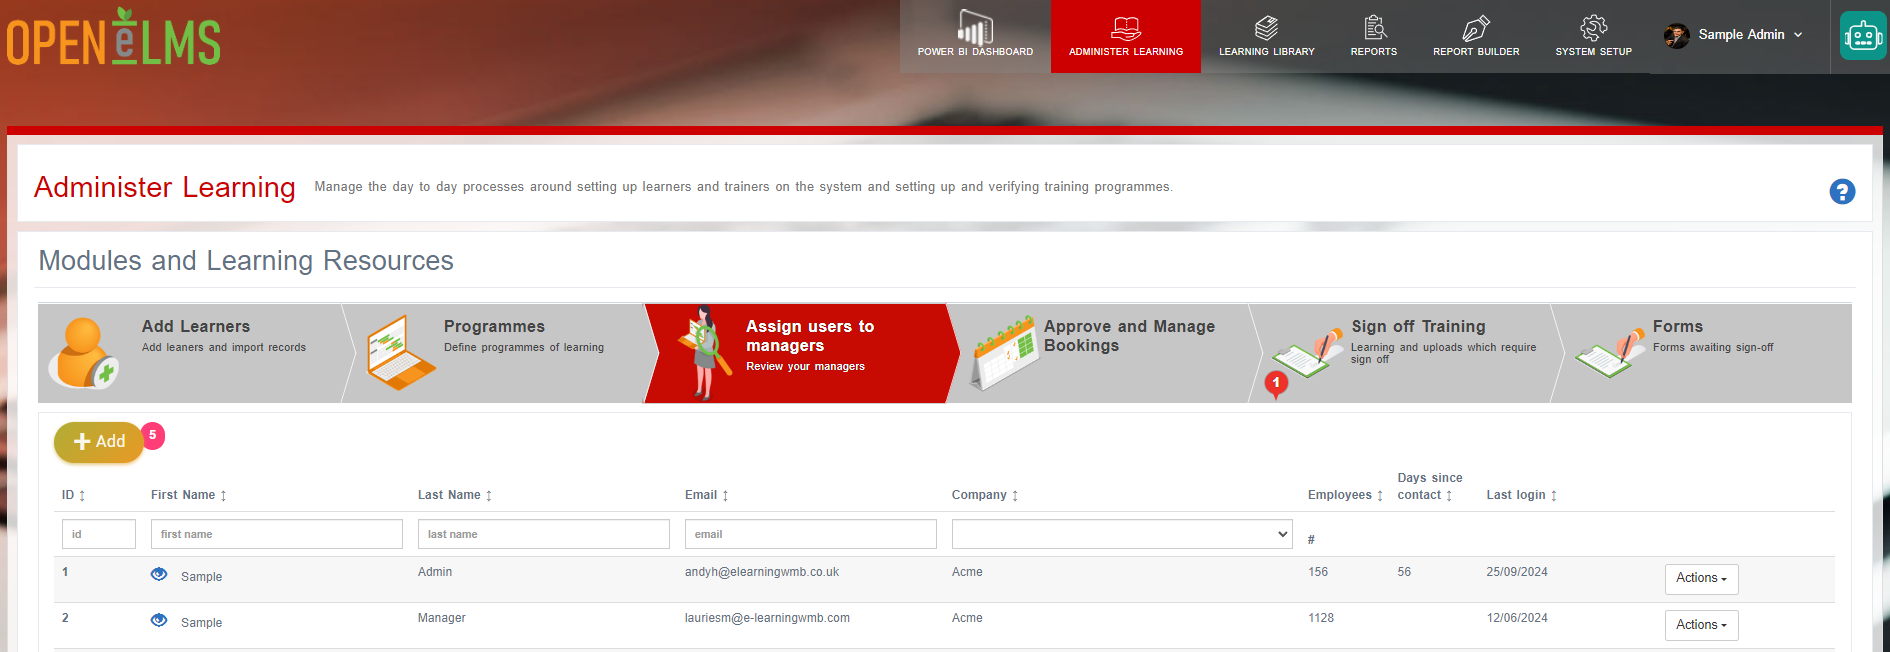Focus the email filter field
This screenshot has height=652, width=1890.
tap(811, 534)
